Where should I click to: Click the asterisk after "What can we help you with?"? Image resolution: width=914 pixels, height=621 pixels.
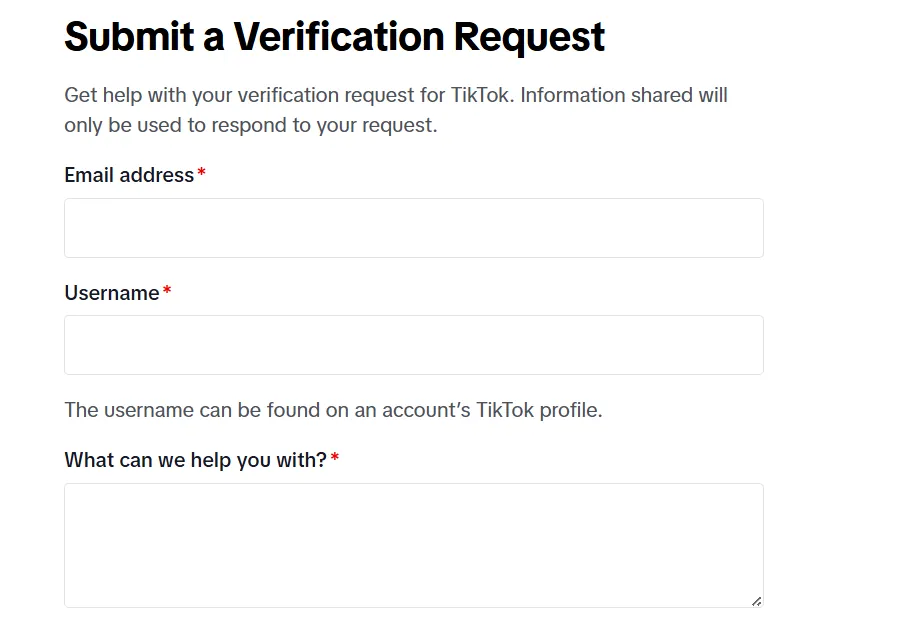click(336, 456)
